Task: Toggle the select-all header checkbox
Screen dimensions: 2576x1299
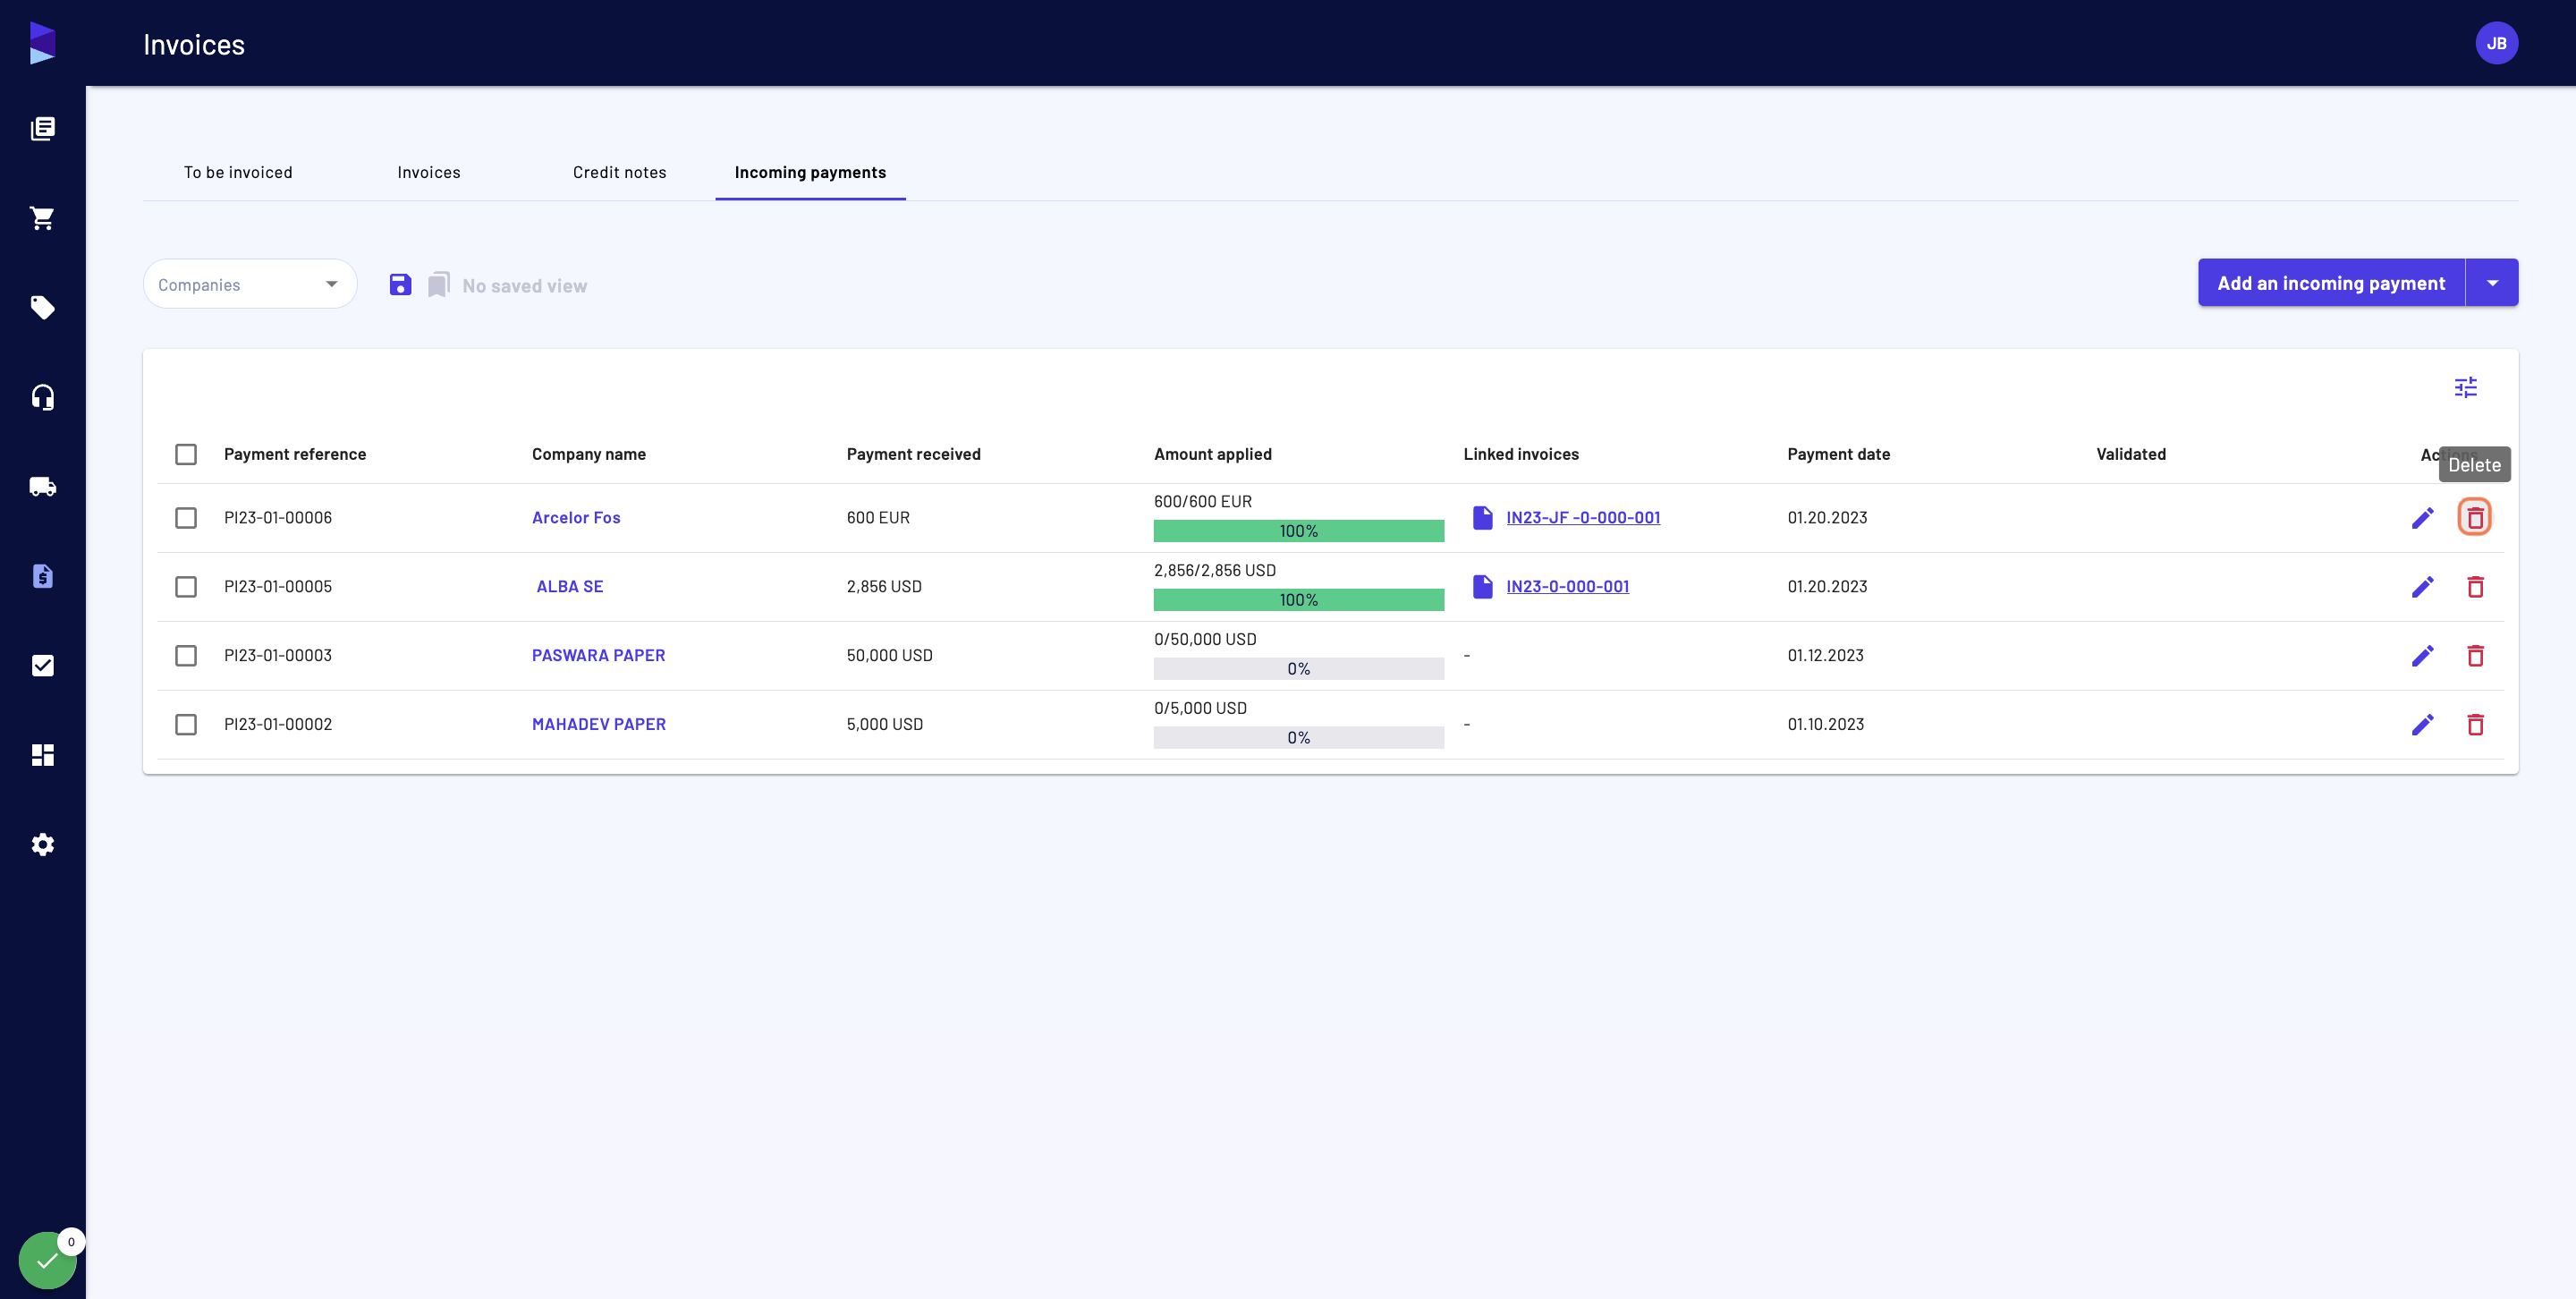Action: pyautogui.click(x=186, y=454)
